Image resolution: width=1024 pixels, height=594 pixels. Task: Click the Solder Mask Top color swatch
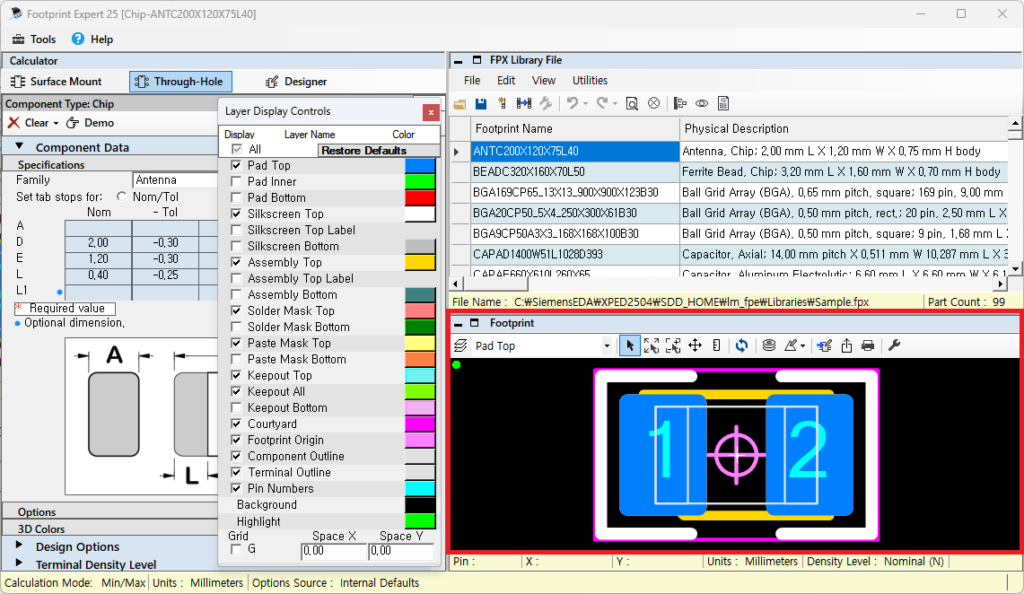click(419, 311)
